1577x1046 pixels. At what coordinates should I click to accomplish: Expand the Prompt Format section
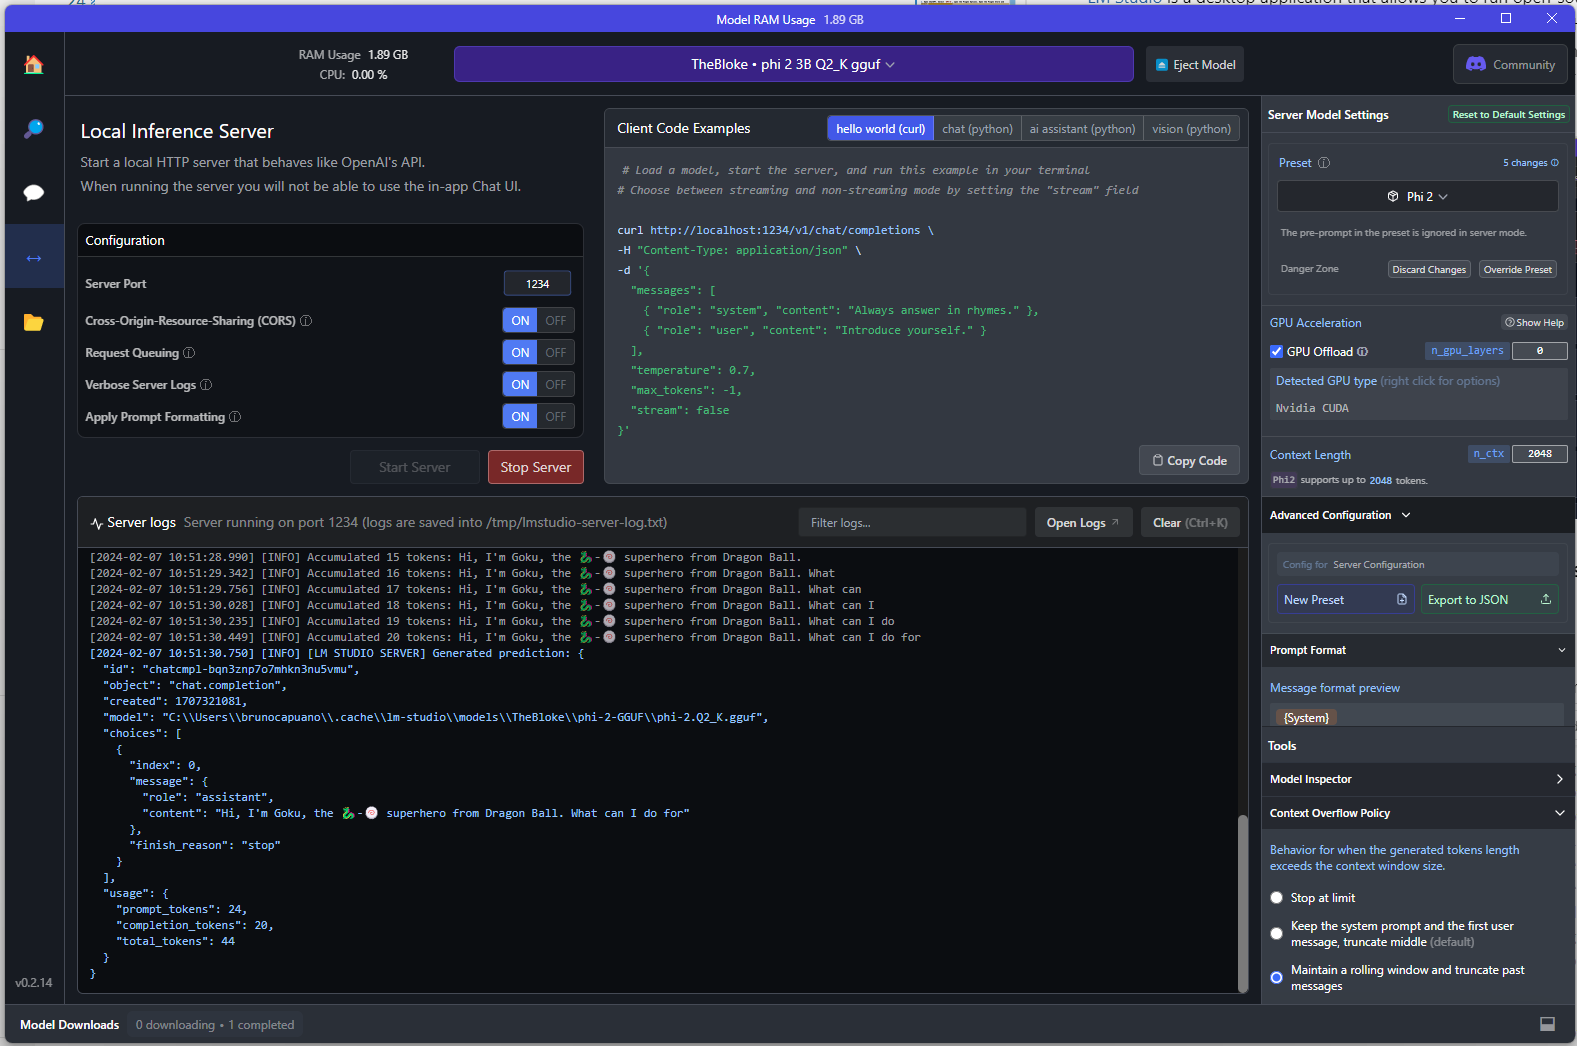click(x=1419, y=650)
